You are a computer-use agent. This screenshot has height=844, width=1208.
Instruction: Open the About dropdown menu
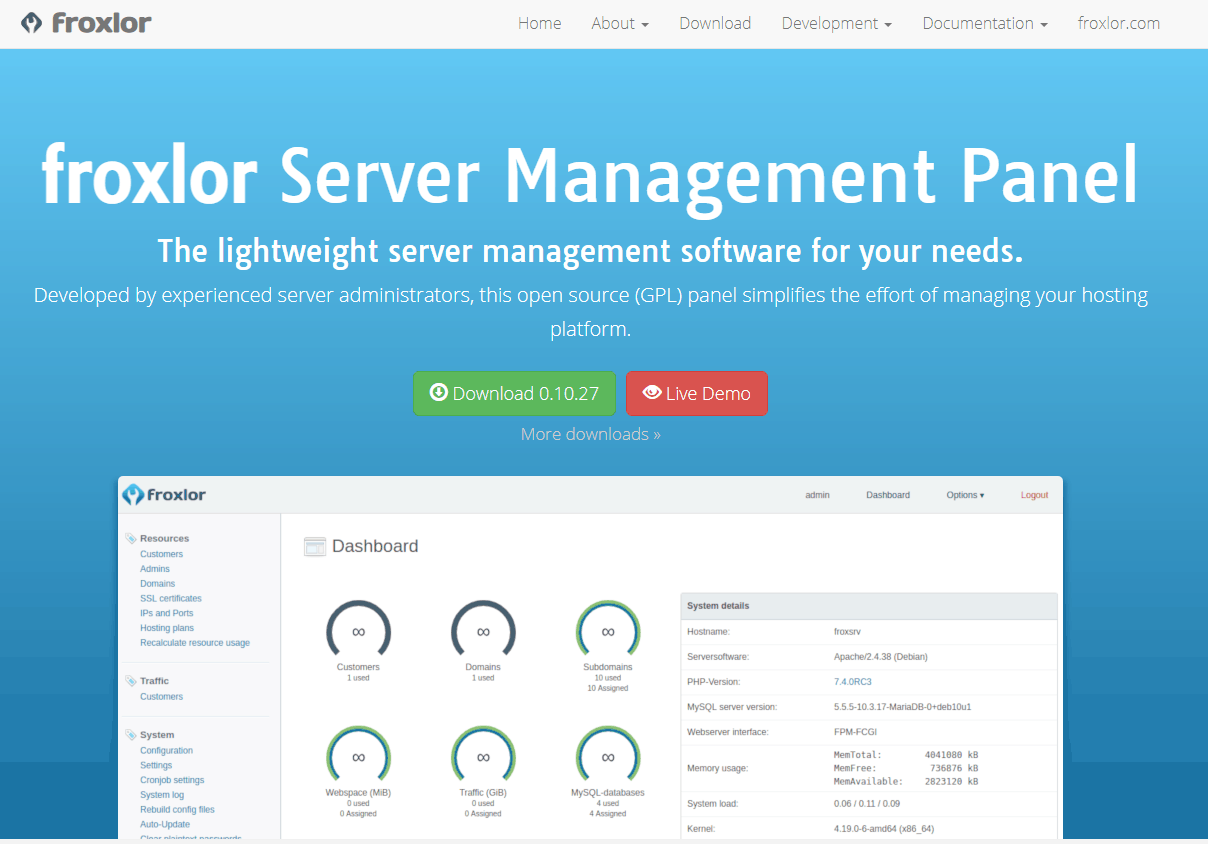(x=620, y=23)
